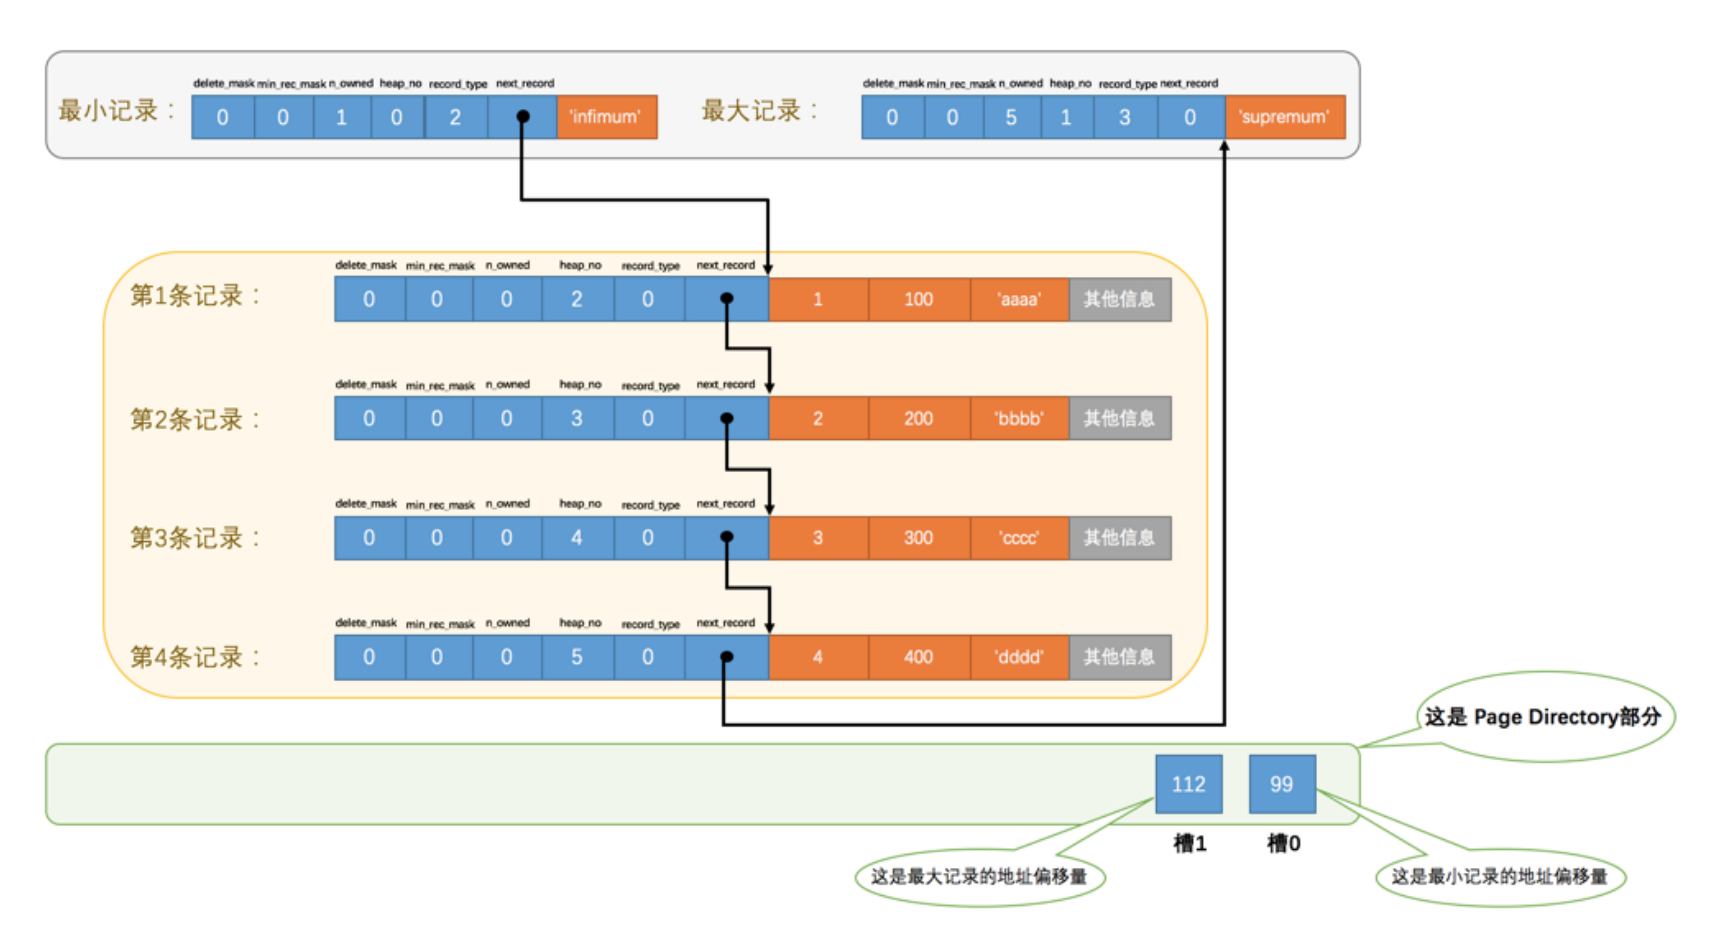Click the infimum record's next_record cell
Viewport: 1717px width, 940px height.
pyautogui.click(x=522, y=117)
